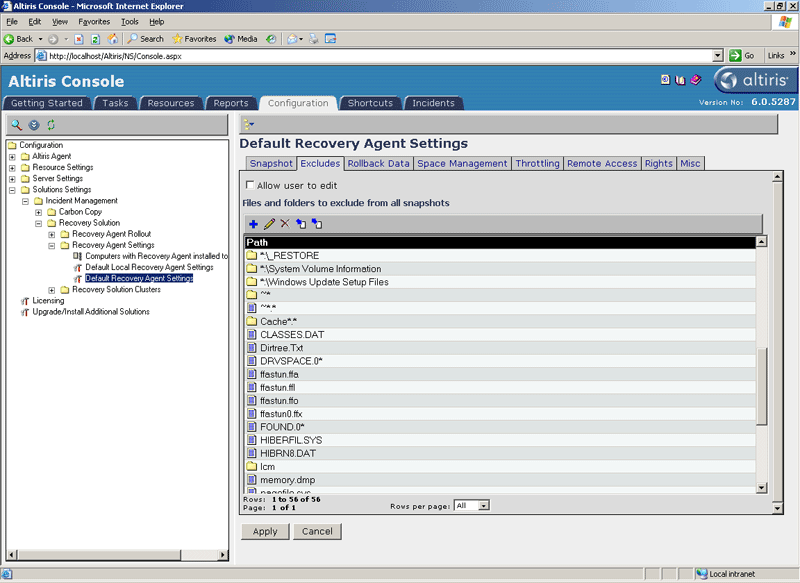The width and height of the screenshot is (800, 583).
Task: Expand the Altiris Agent tree node
Action: 12,157
